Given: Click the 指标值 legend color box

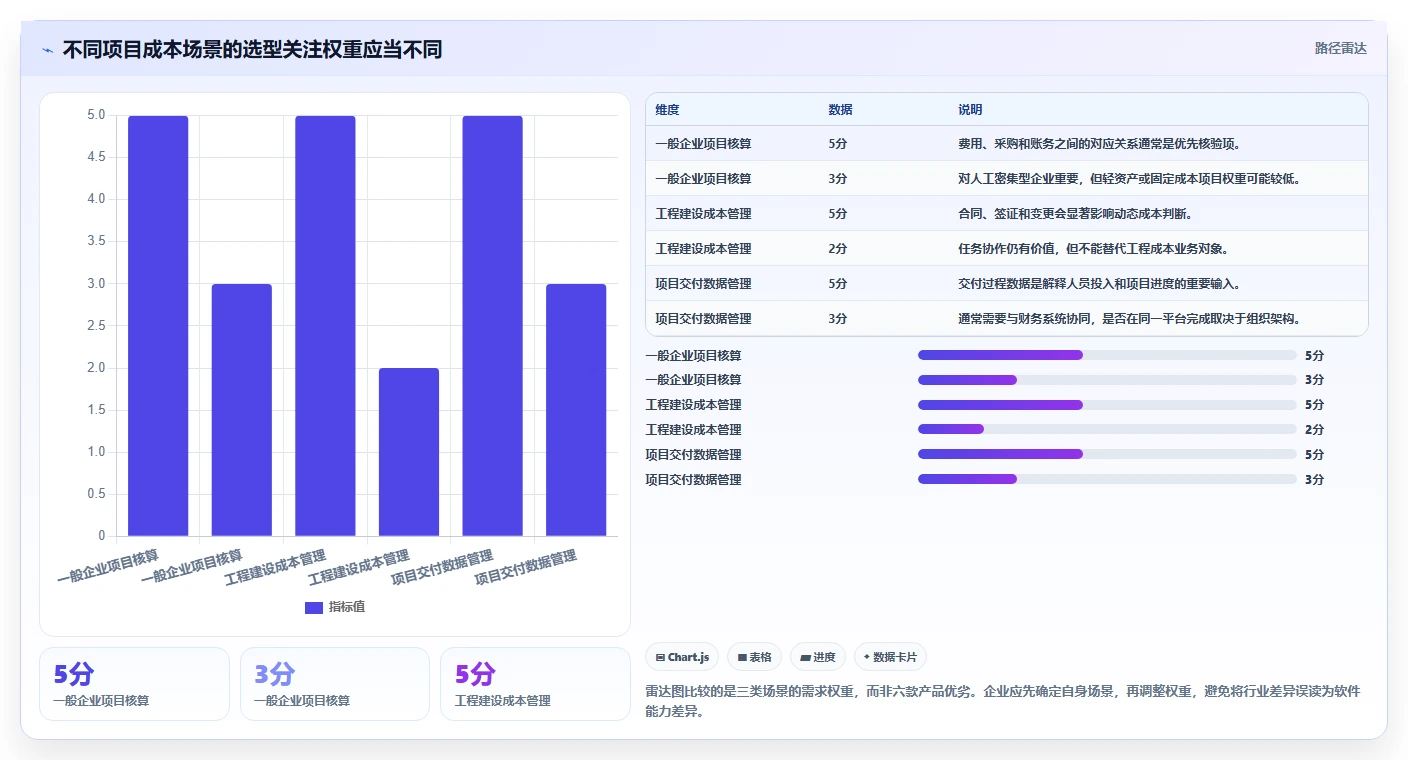Looking at the screenshot, I should [x=314, y=608].
